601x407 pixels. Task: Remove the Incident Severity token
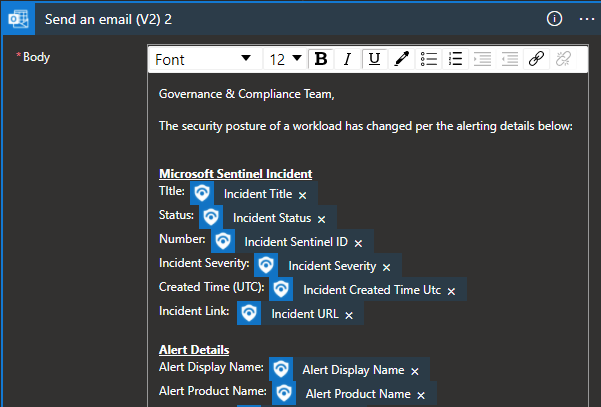pyautogui.click(x=386, y=268)
